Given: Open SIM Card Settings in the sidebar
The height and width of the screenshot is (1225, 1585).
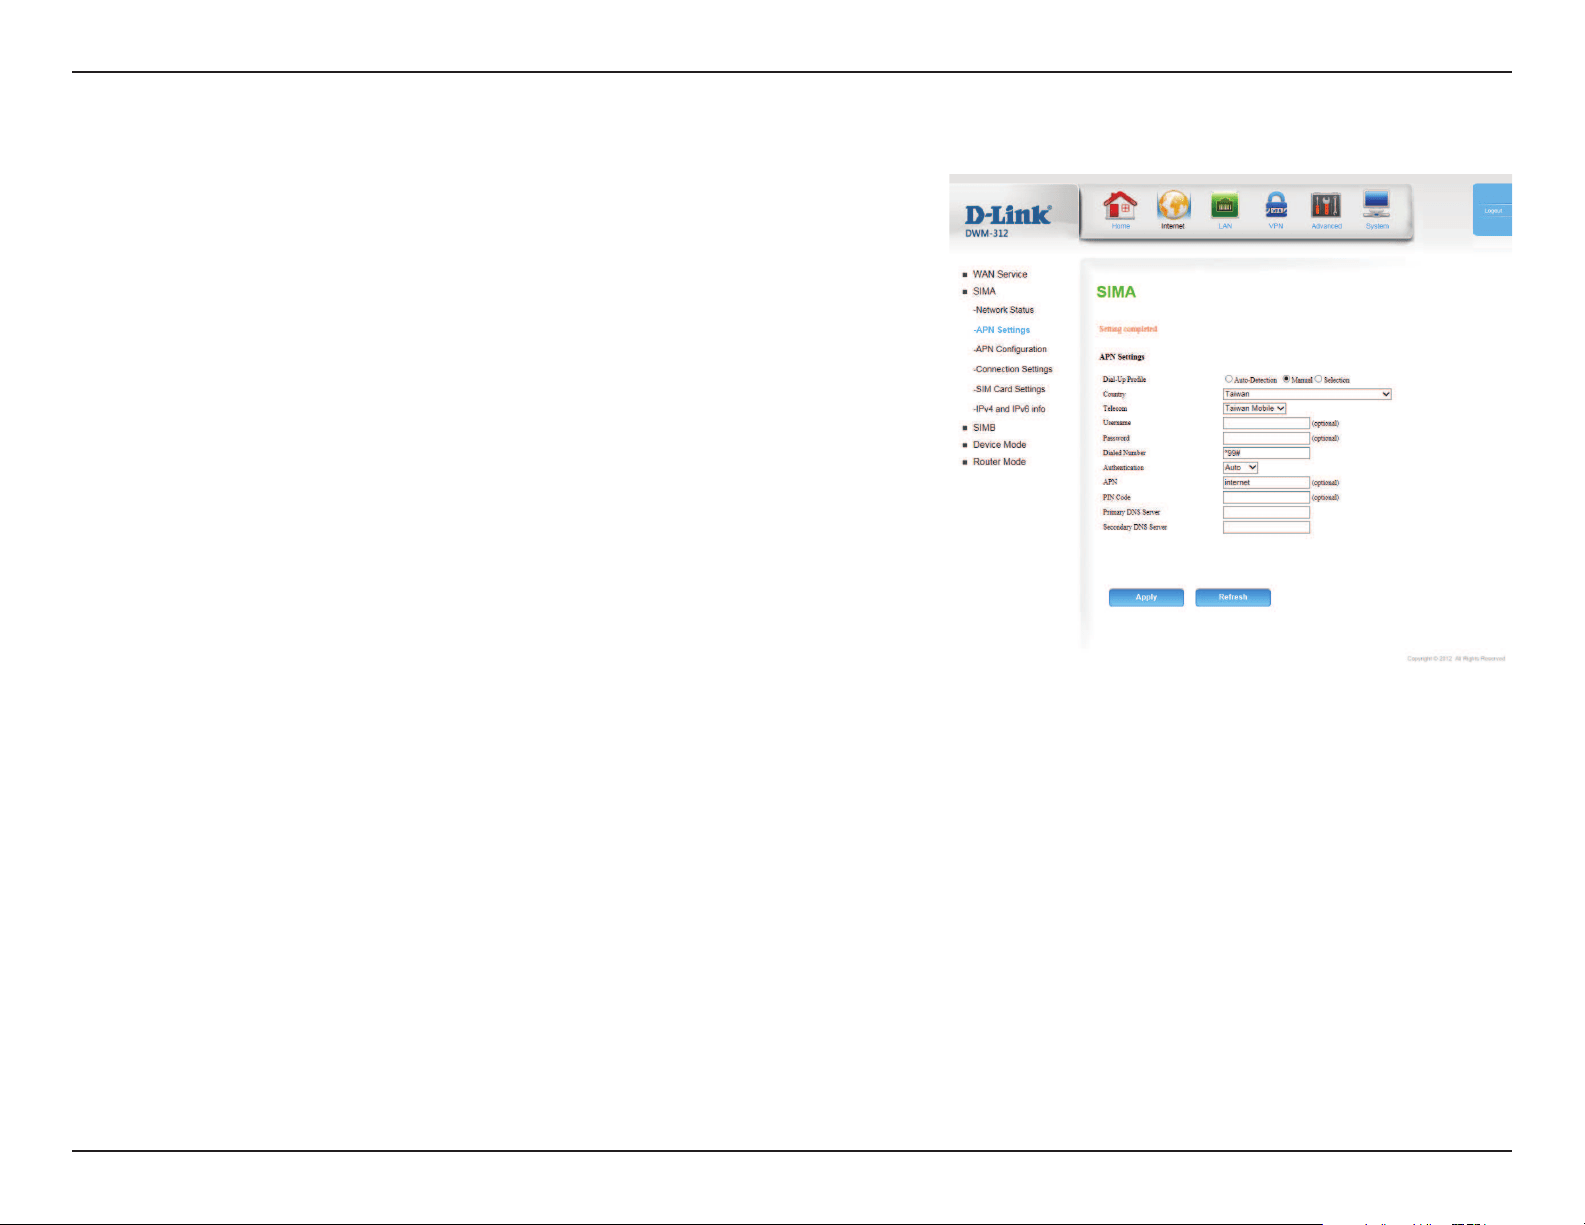Looking at the screenshot, I should tap(1009, 389).
